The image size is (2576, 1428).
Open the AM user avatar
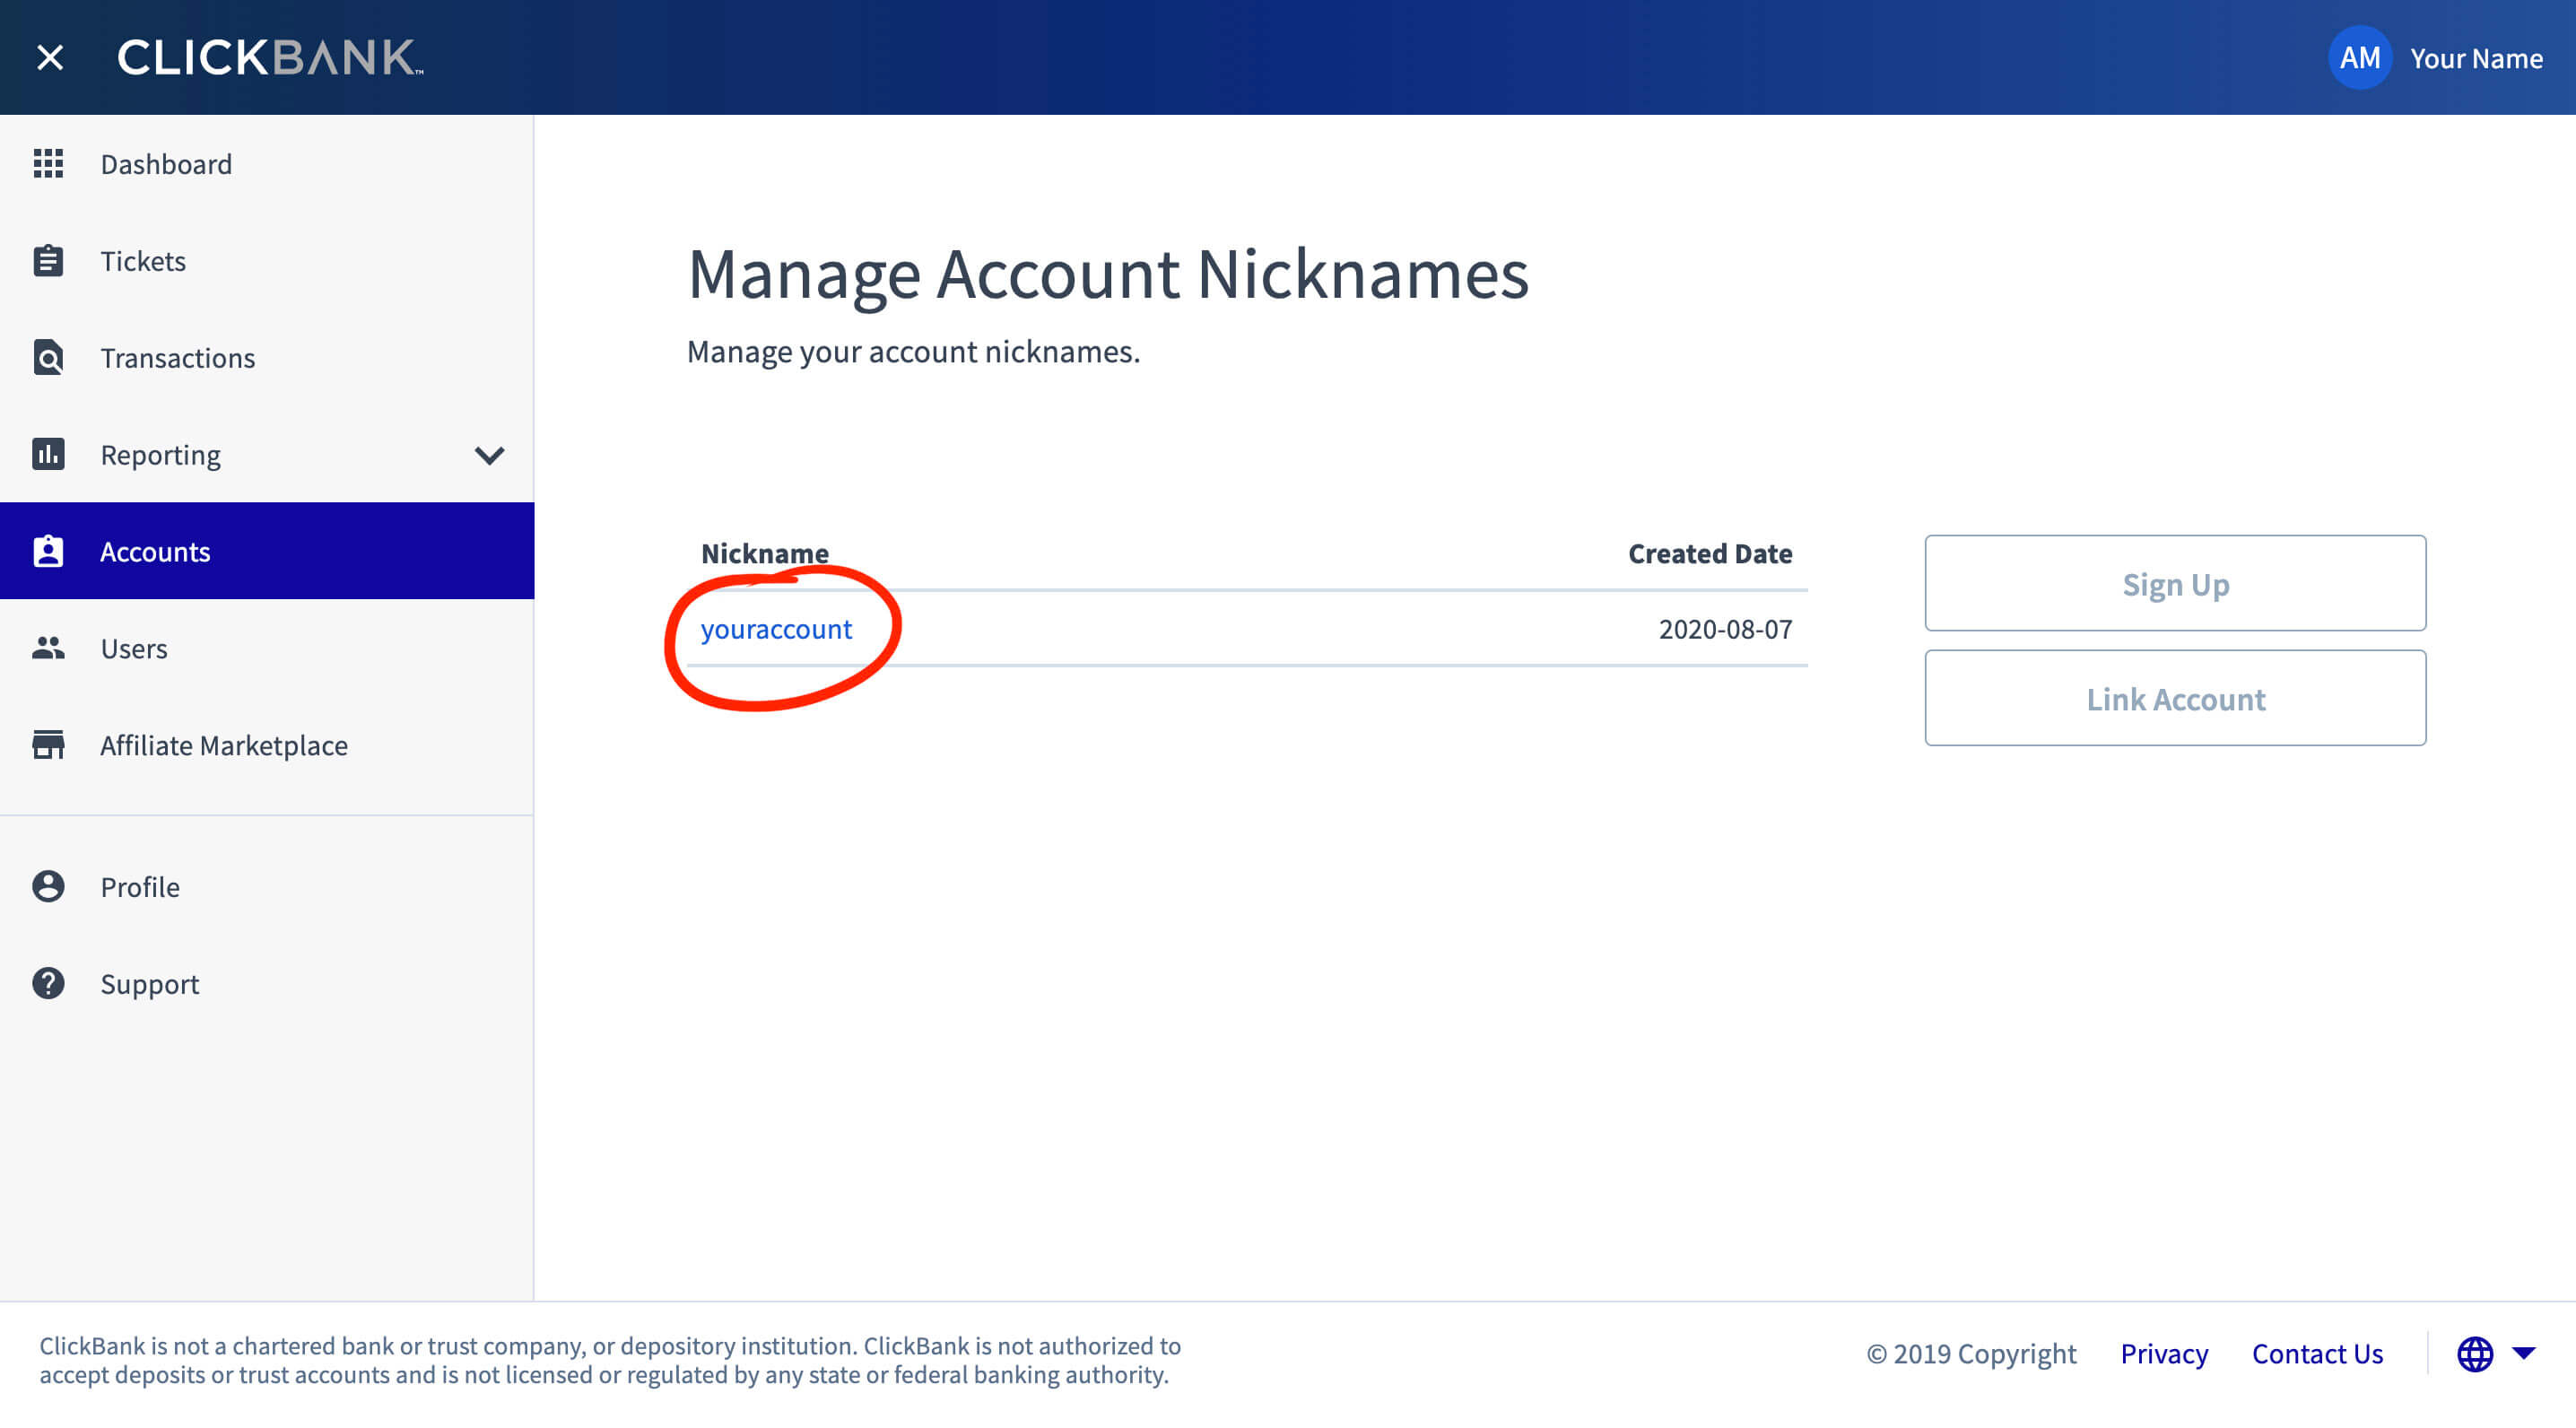click(2359, 58)
